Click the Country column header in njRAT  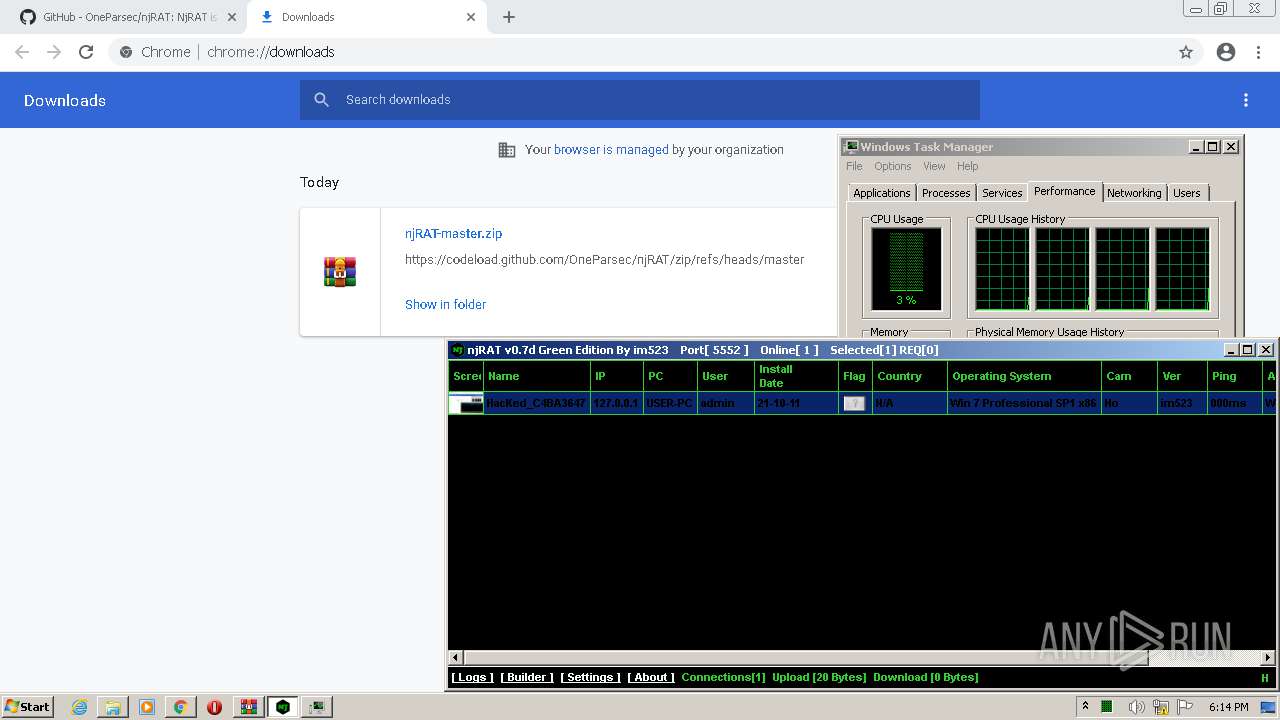coord(909,376)
